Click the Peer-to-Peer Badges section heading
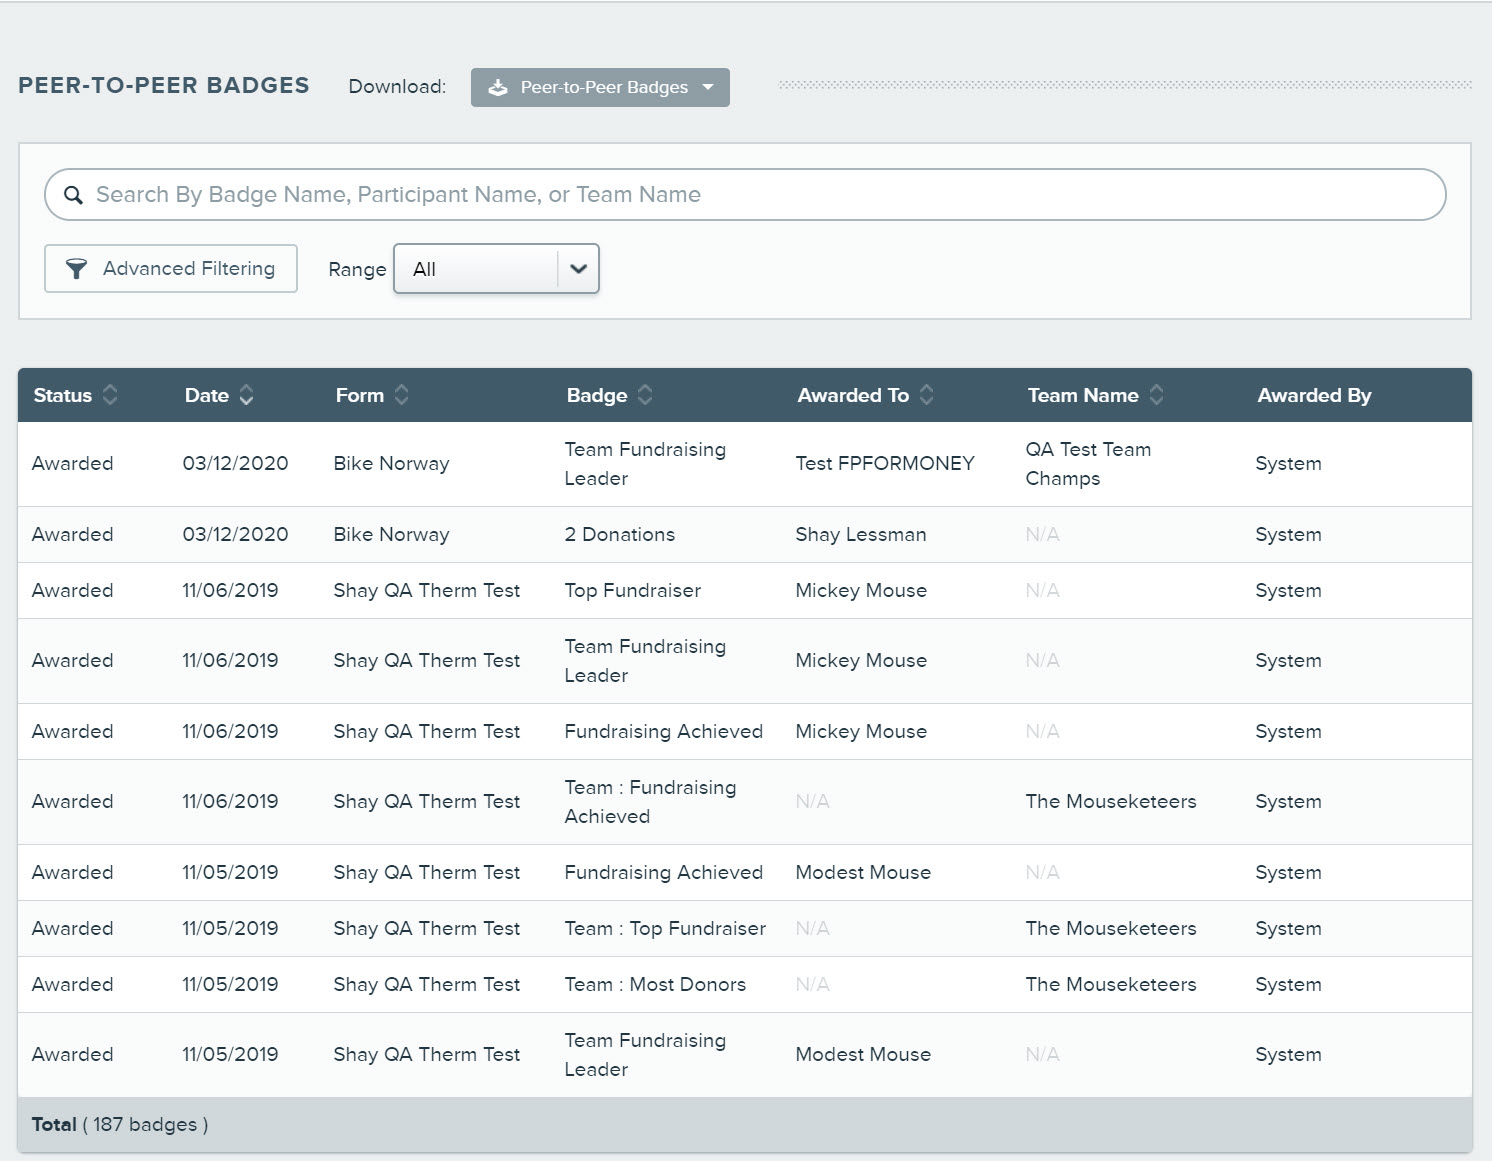 [164, 86]
